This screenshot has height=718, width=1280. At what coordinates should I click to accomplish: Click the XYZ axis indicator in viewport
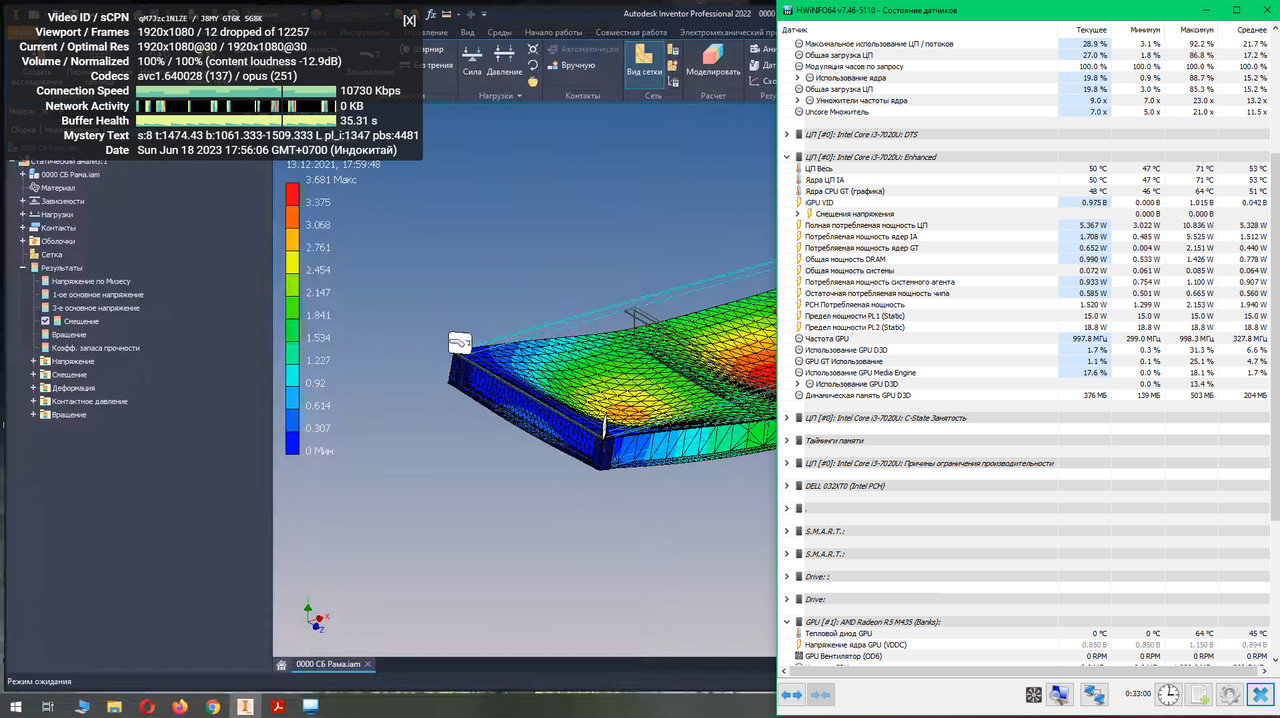point(315,617)
